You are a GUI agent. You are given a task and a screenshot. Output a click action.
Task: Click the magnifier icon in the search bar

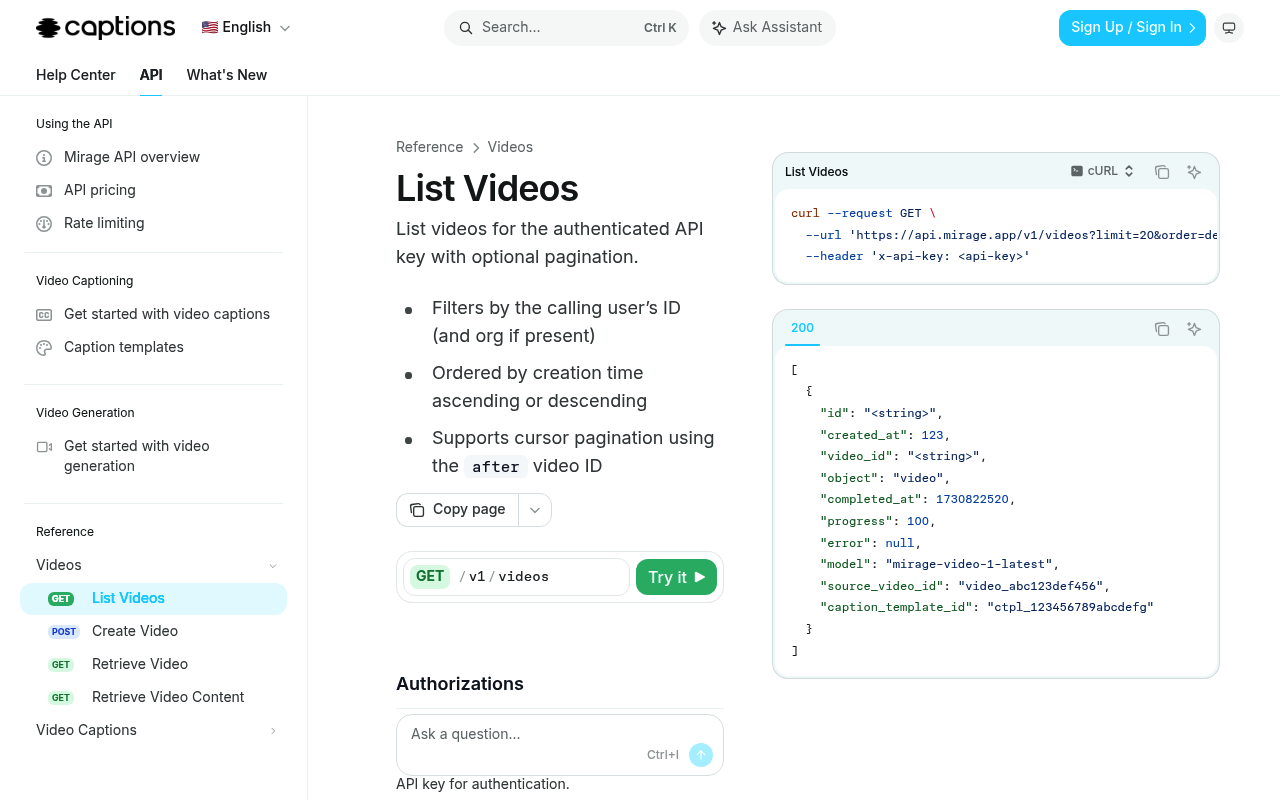point(466,28)
